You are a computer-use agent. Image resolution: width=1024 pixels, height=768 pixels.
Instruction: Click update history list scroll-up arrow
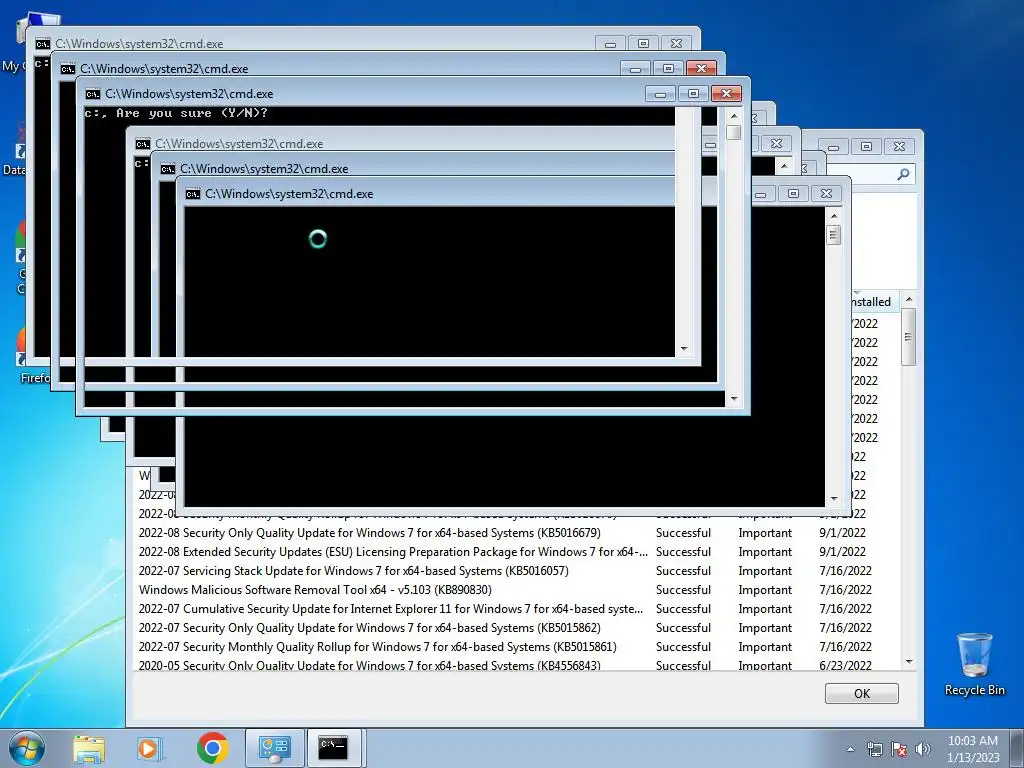(x=908, y=299)
